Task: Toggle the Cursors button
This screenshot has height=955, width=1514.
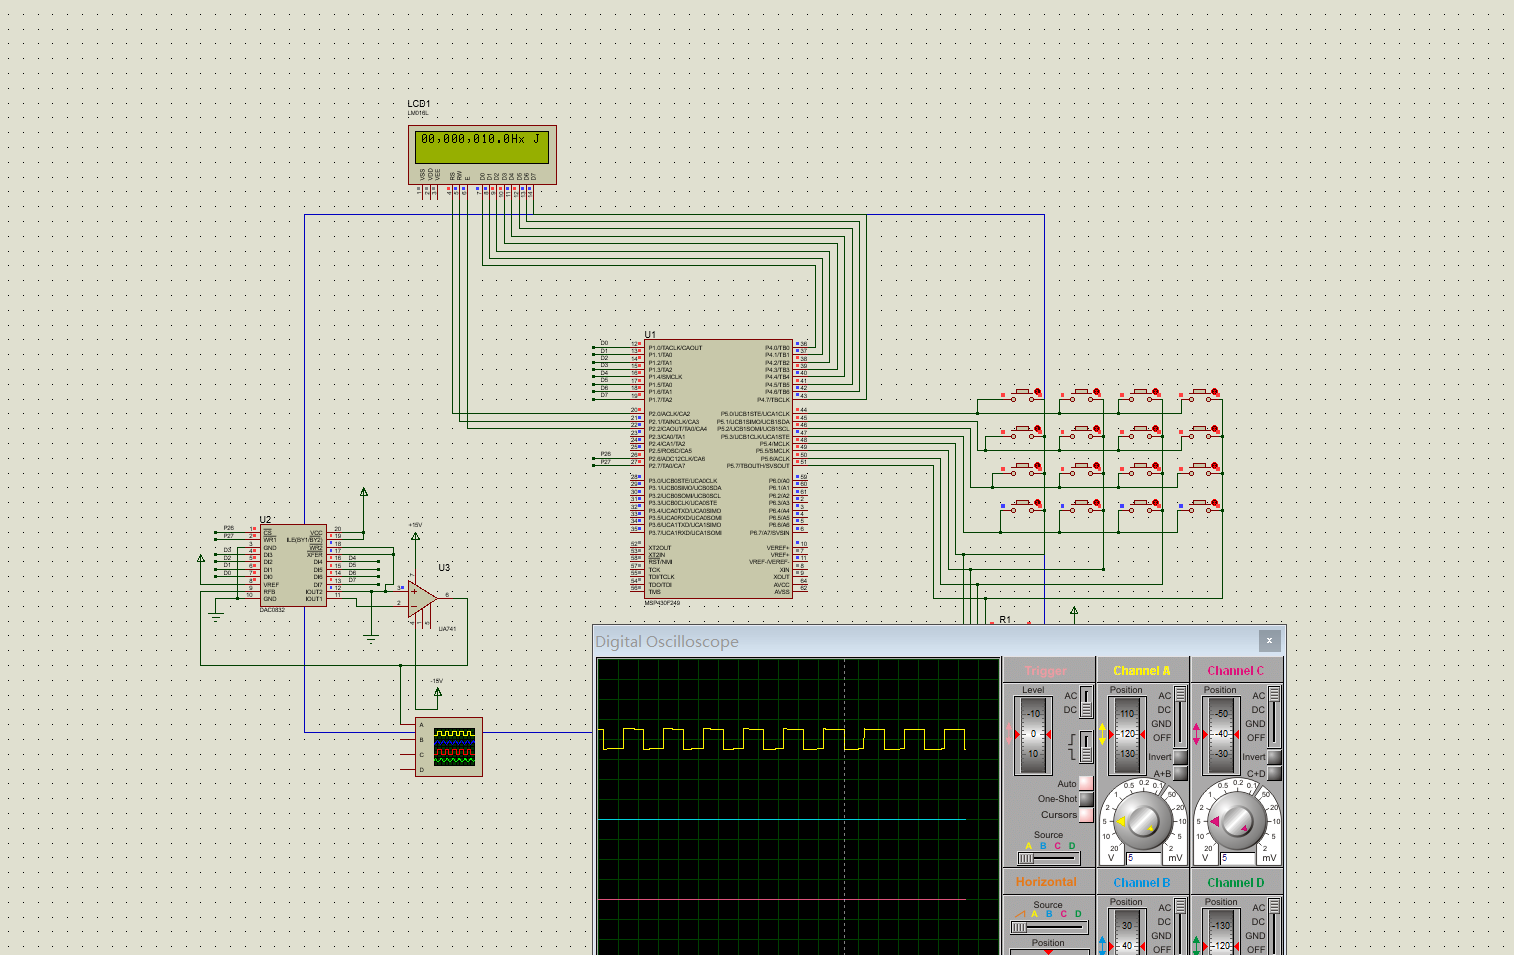Action: 1085,815
